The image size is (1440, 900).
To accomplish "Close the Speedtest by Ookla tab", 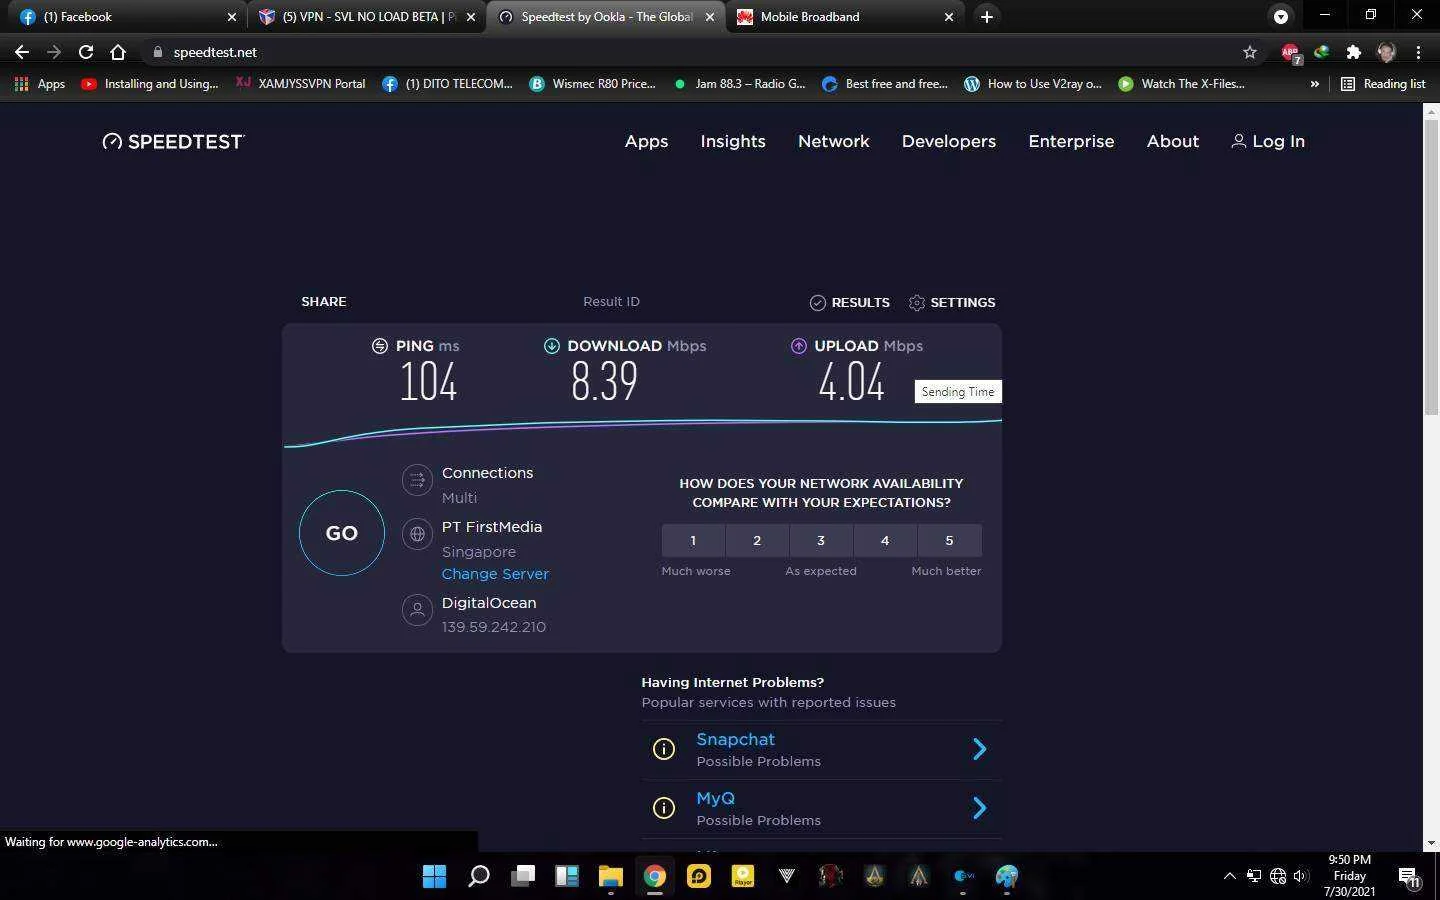I will (x=710, y=17).
